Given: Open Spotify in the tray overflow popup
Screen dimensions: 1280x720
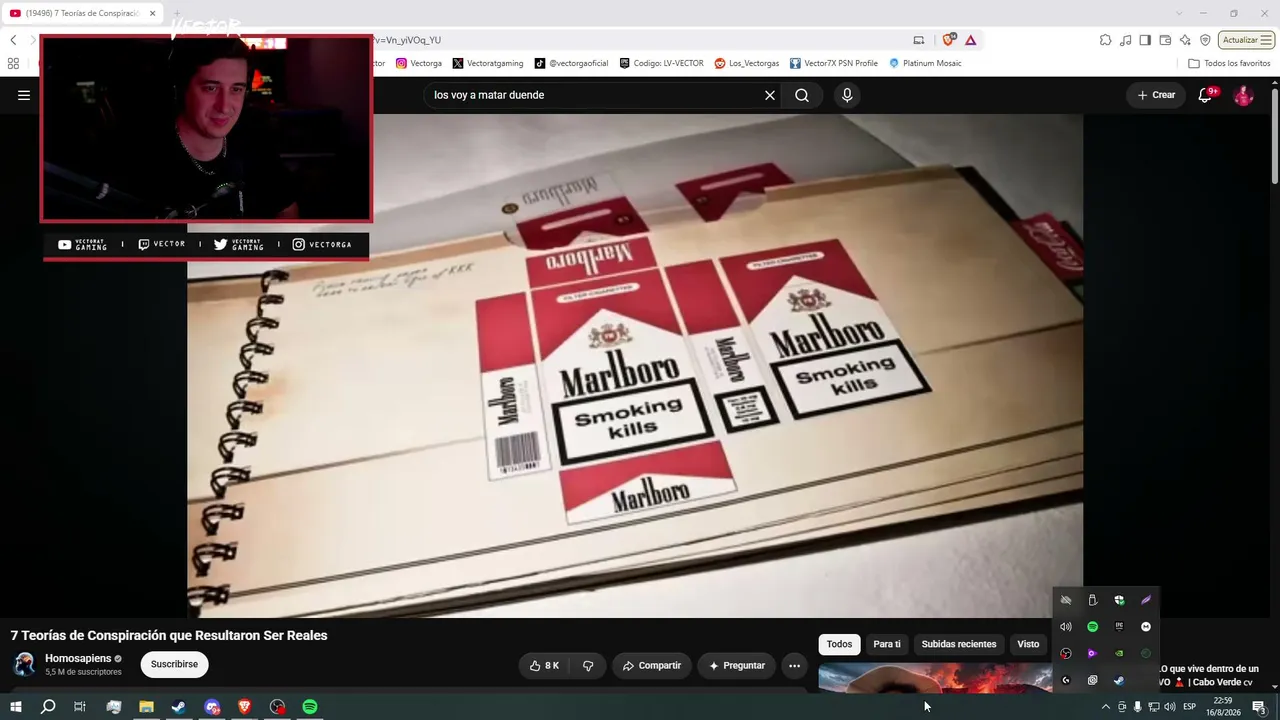Looking at the screenshot, I should (x=1092, y=627).
